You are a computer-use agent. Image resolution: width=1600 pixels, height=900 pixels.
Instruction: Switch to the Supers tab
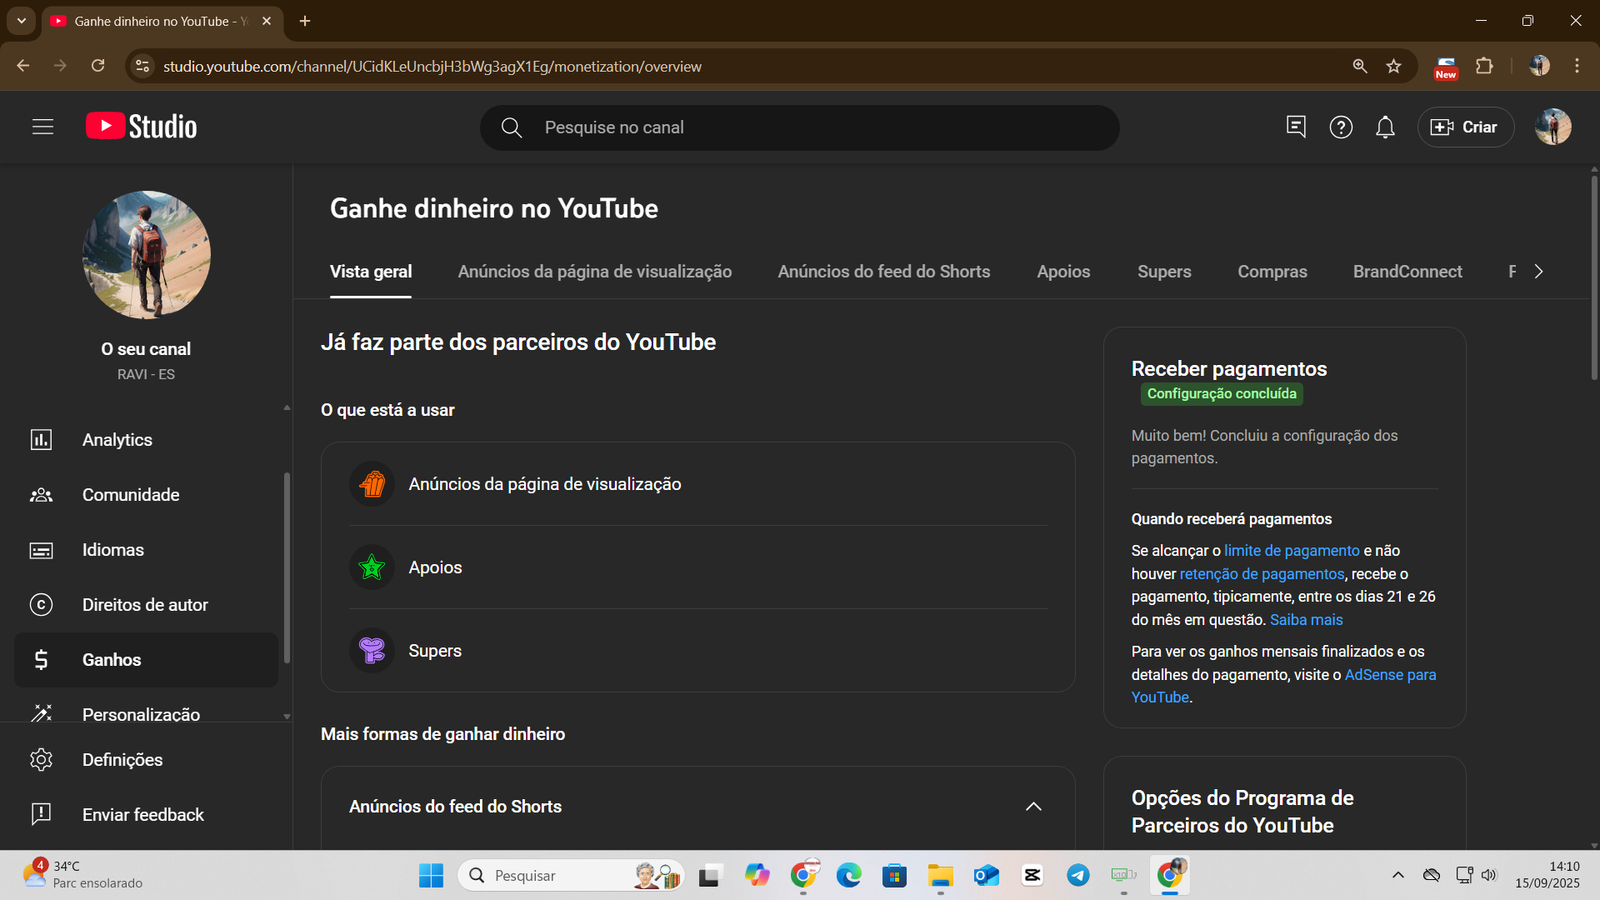pyautogui.click(x=1164, y=272)
